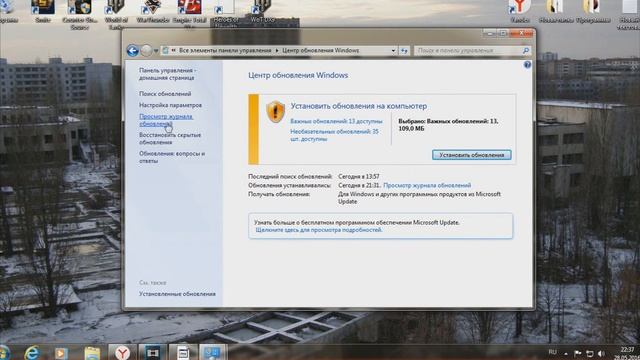The image size is (640, 360).
Task: Click the network tray icon
Action: 589,353
